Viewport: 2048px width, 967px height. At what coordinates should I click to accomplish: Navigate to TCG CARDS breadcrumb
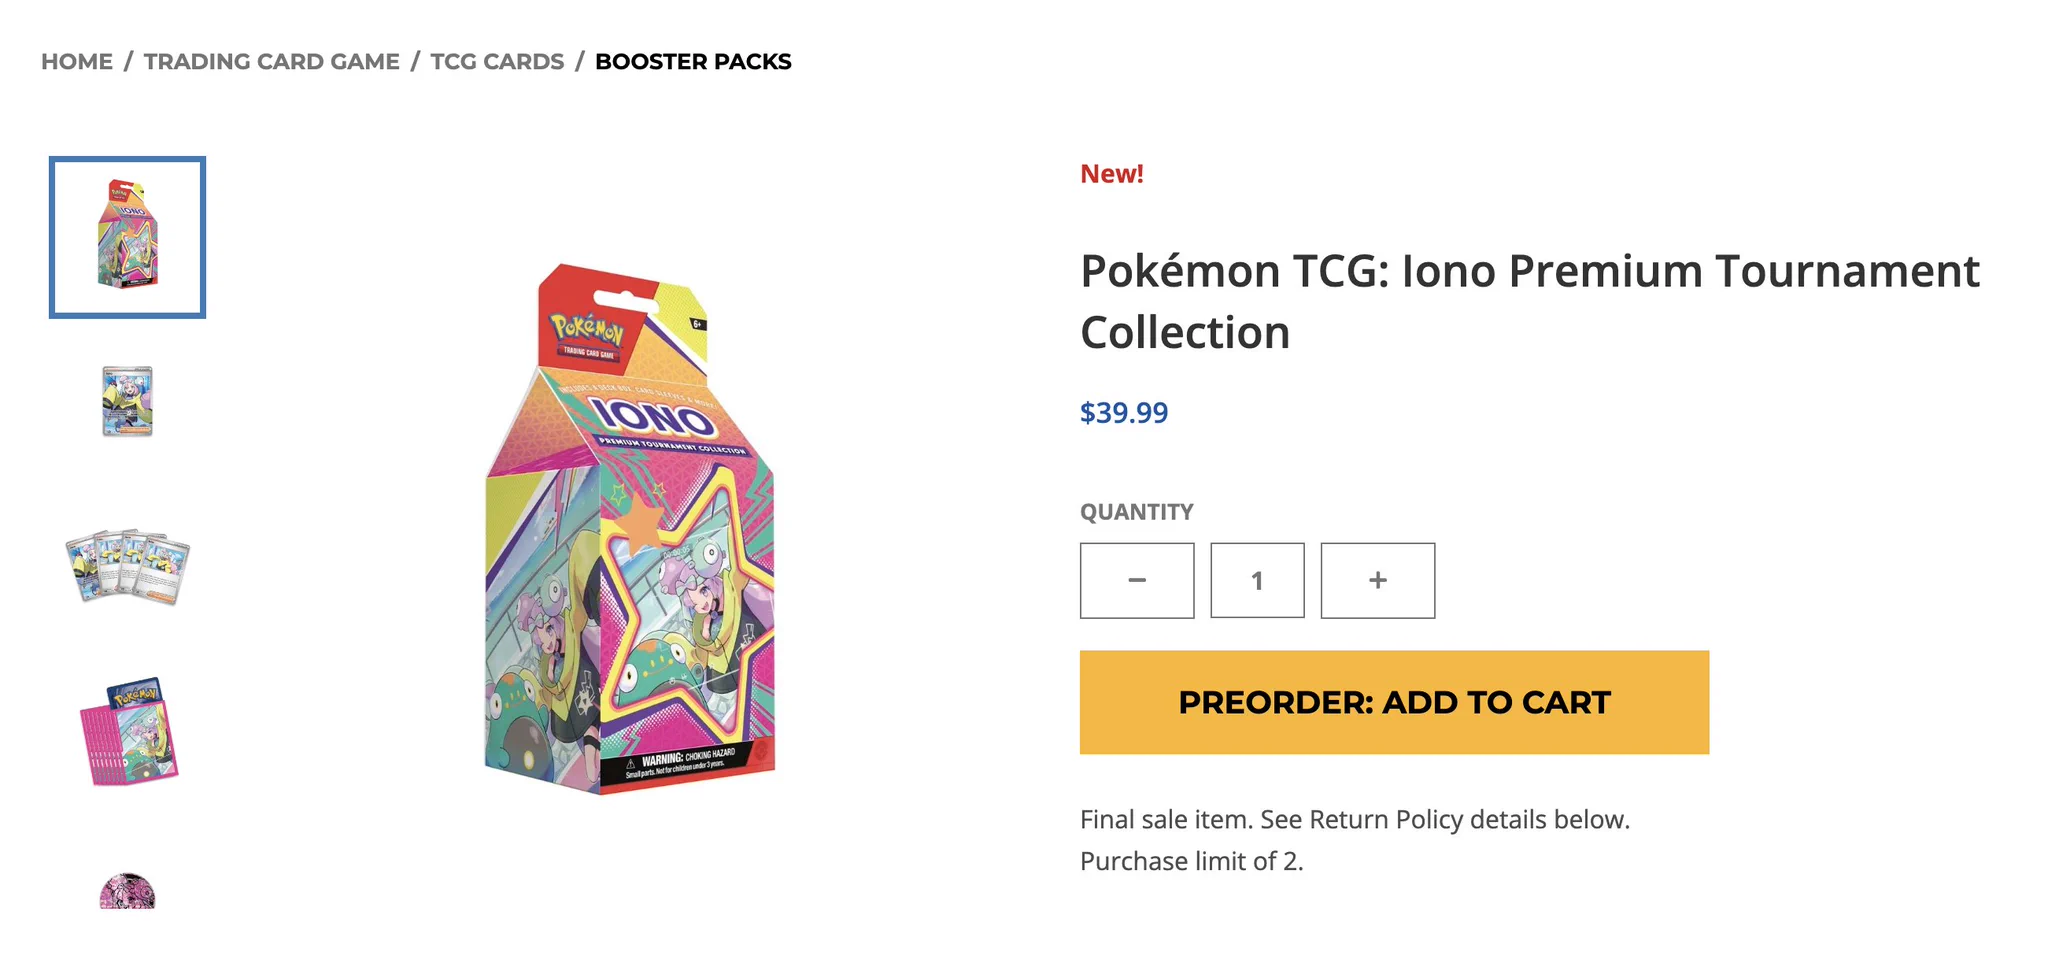pyautogui.click(x=497, y=62)
